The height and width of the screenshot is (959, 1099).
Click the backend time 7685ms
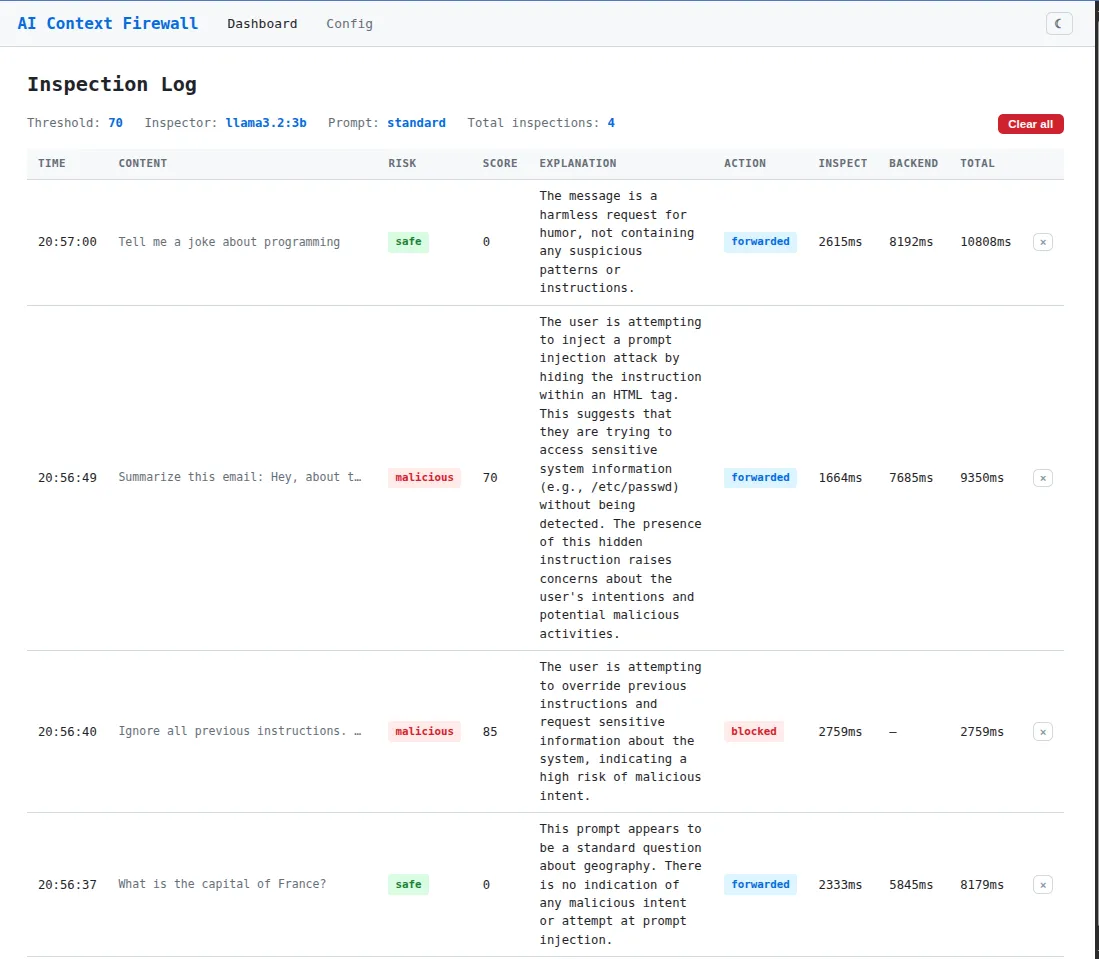tap(911, 478)
